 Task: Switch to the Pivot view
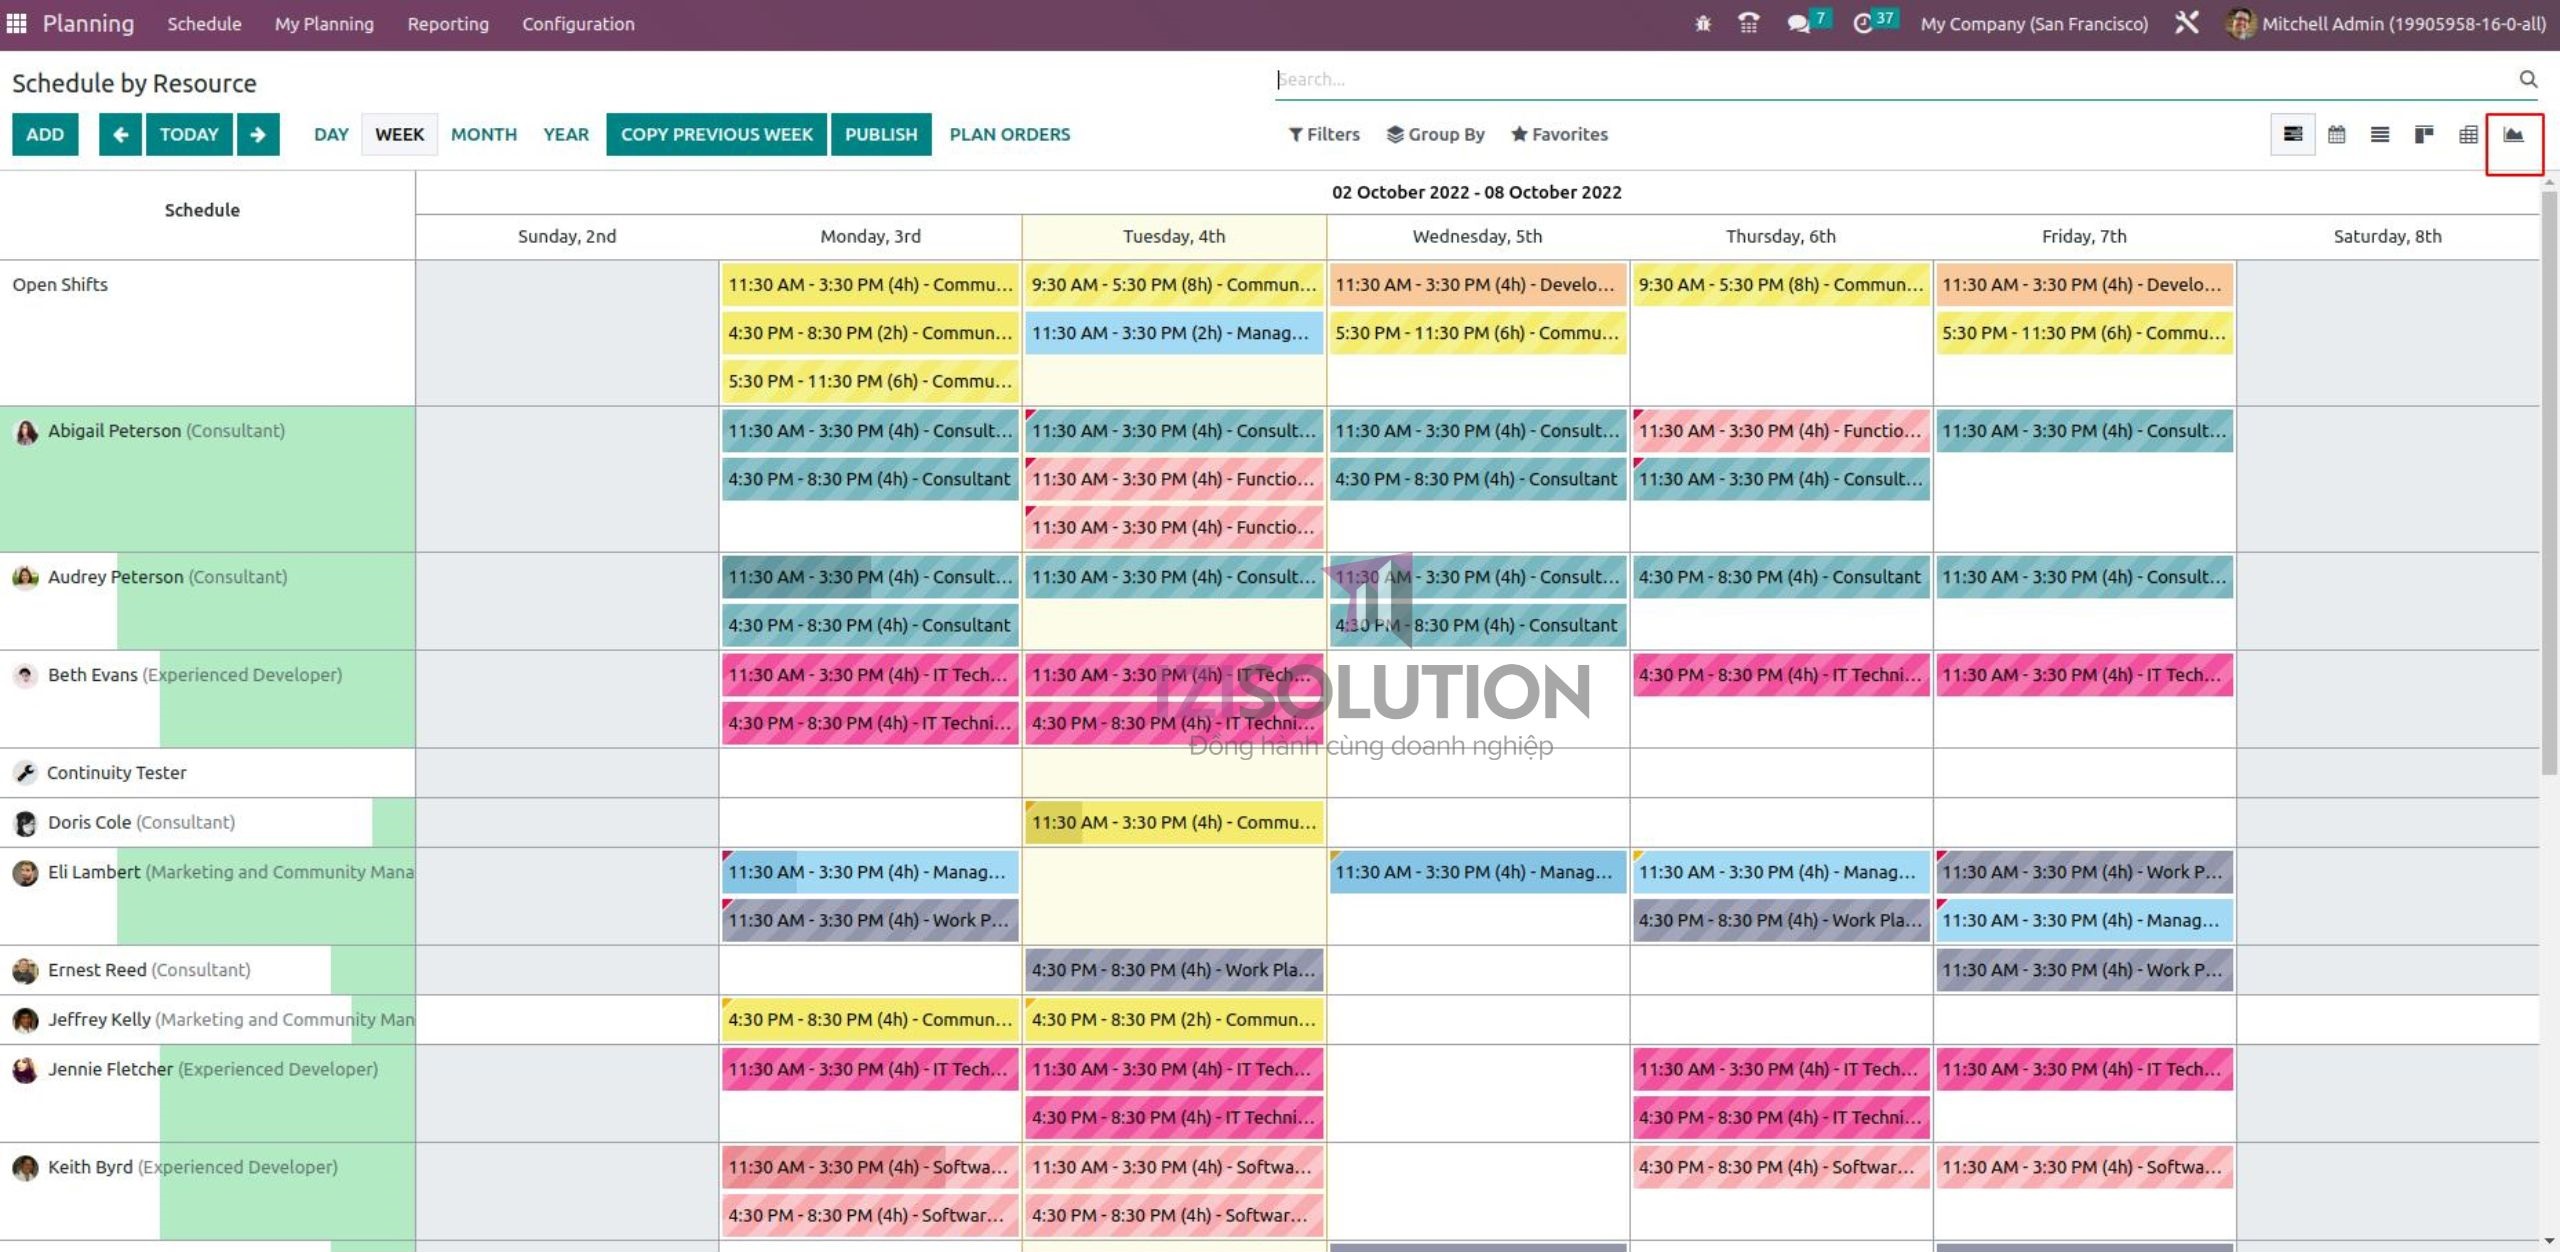point(2466,134)
